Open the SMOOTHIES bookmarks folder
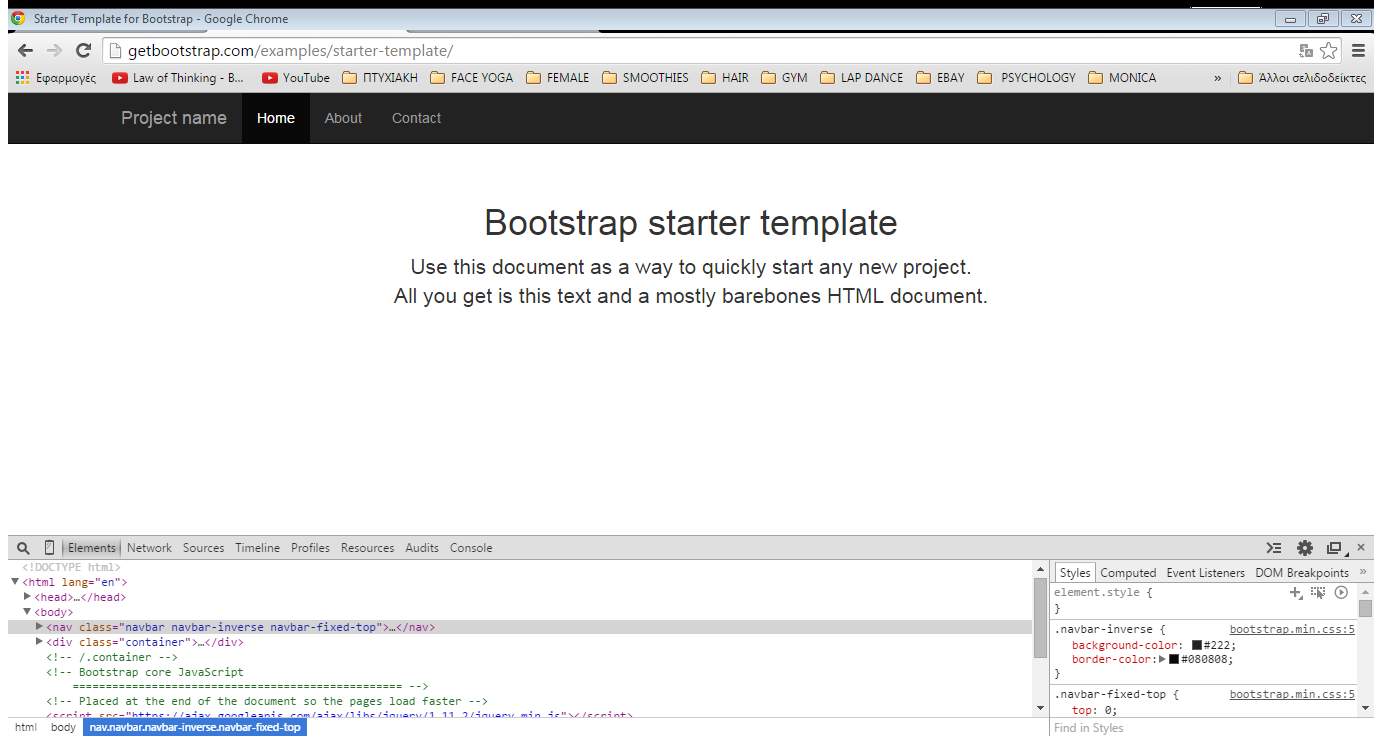Screen dimensions: 1382x744 [645, 78]
